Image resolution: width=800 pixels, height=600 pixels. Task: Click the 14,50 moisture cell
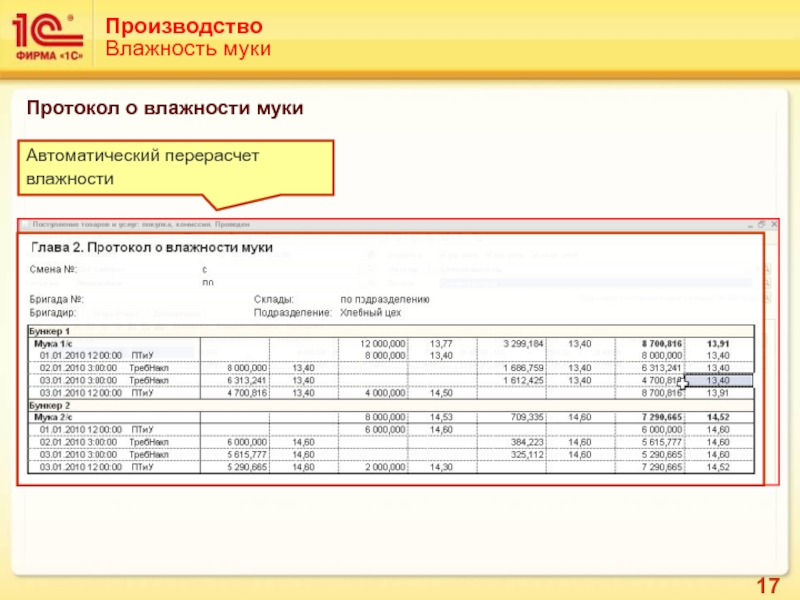pos(441,393)
